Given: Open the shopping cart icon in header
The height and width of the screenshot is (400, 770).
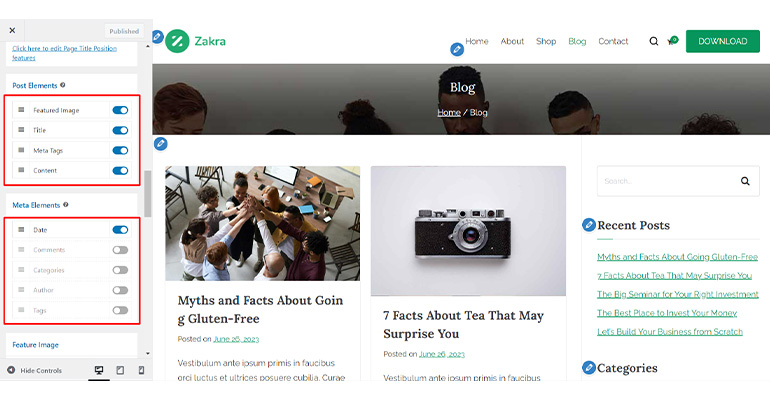Looking at the screenshot, I should pos(672,41).
